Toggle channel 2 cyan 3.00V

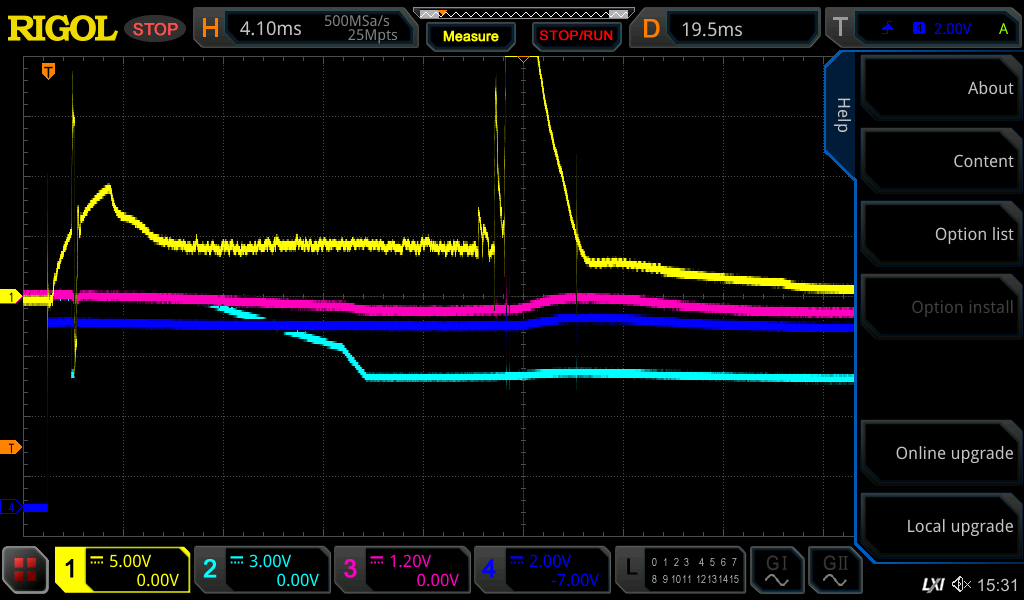[261, 570]
